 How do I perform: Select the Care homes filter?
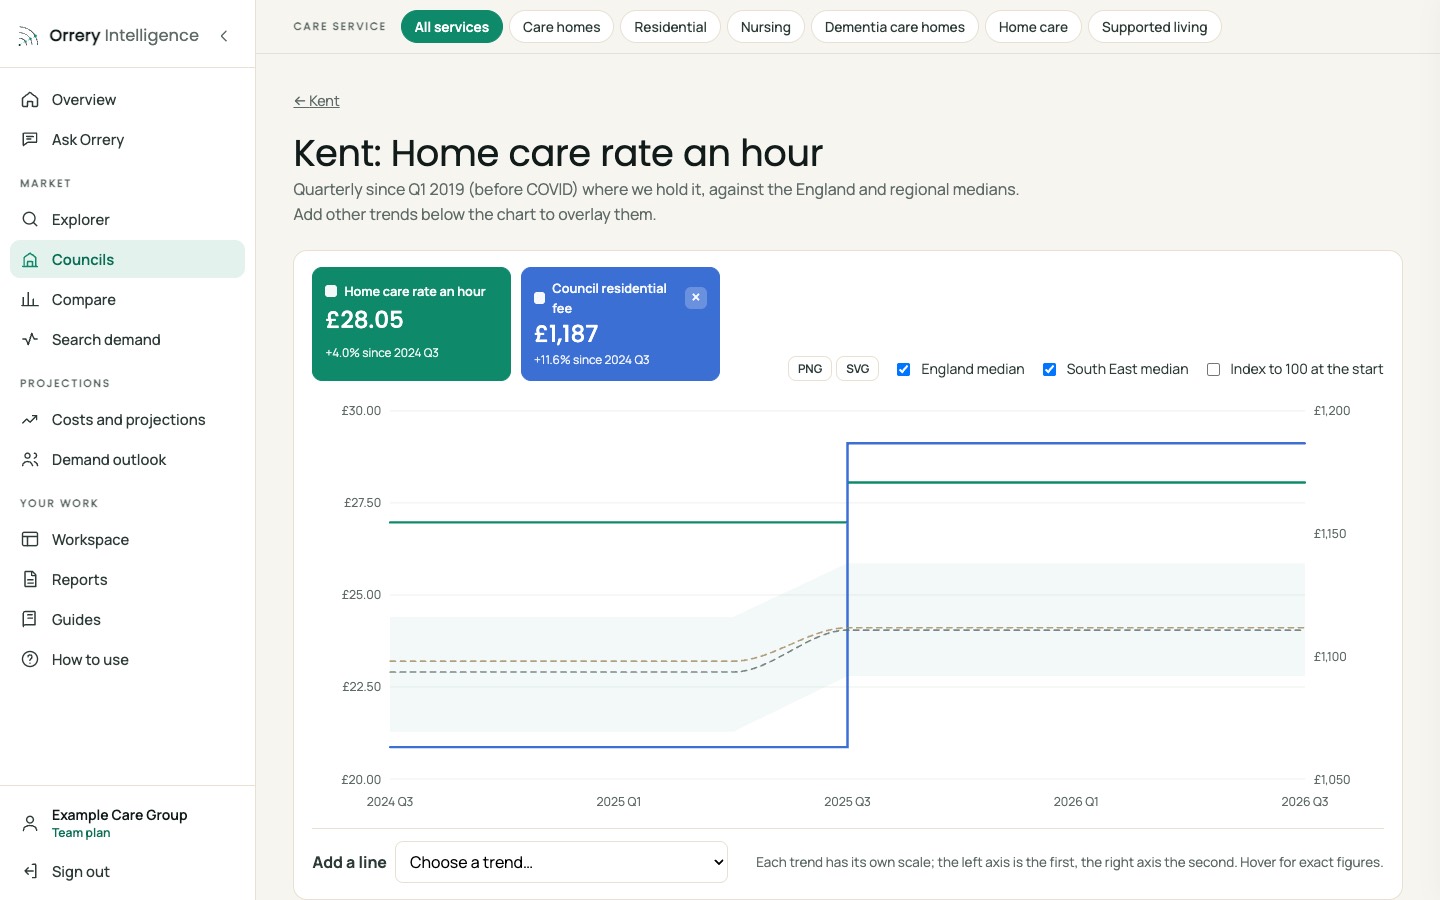[x=561, y=27]
